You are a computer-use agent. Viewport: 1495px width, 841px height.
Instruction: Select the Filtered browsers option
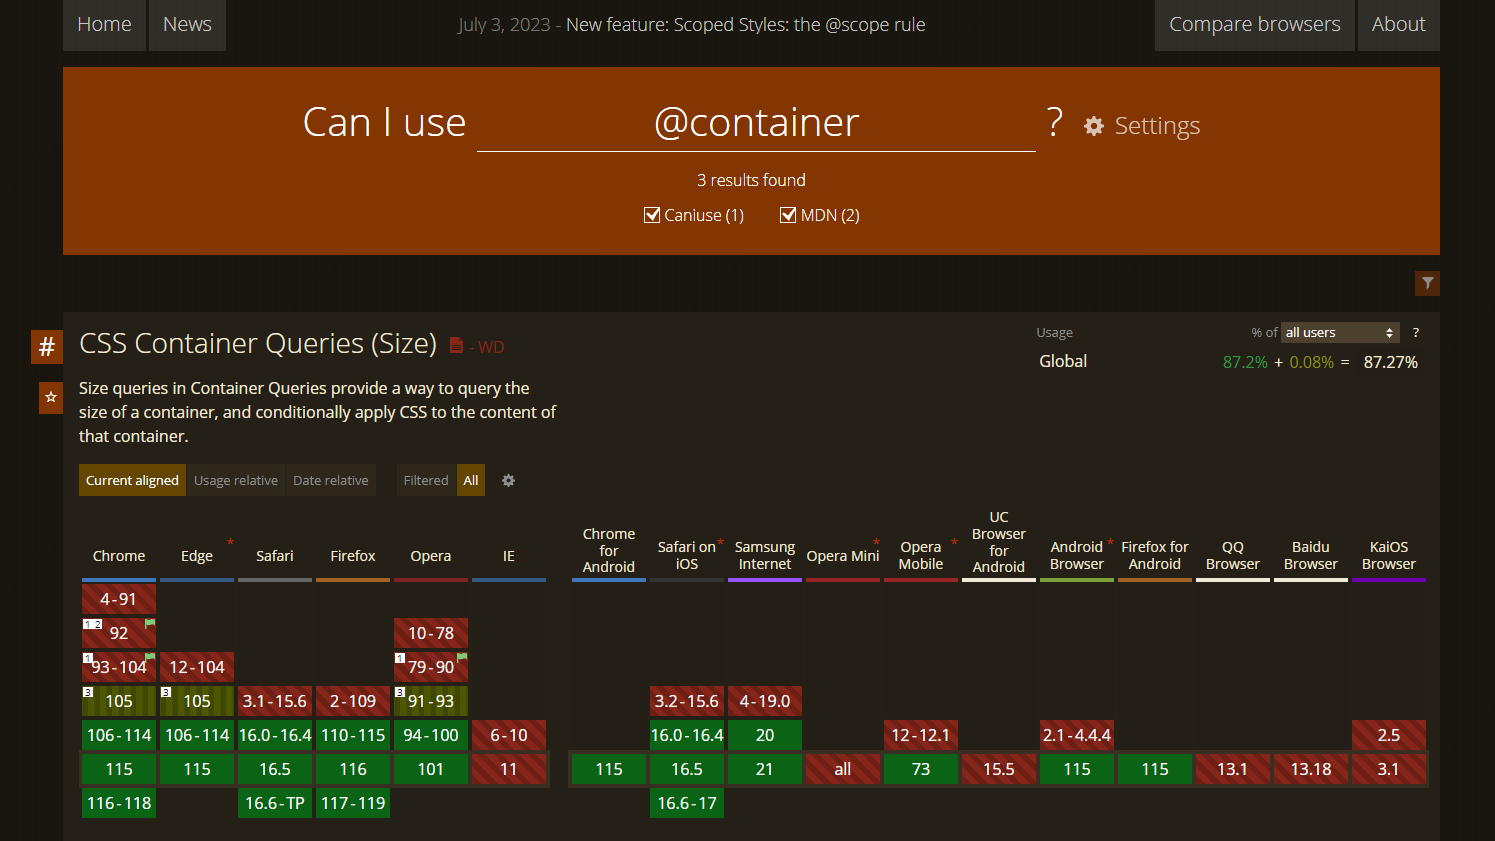(426, 481)
